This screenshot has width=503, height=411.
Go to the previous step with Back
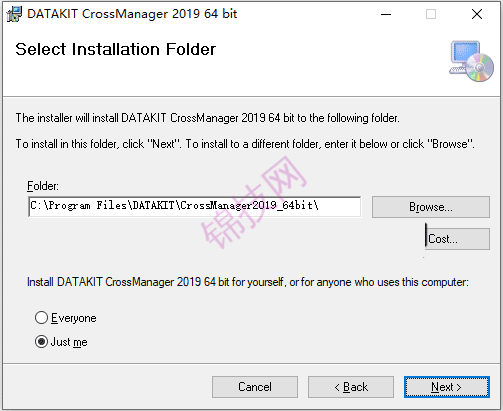click(x=351, y=387)
